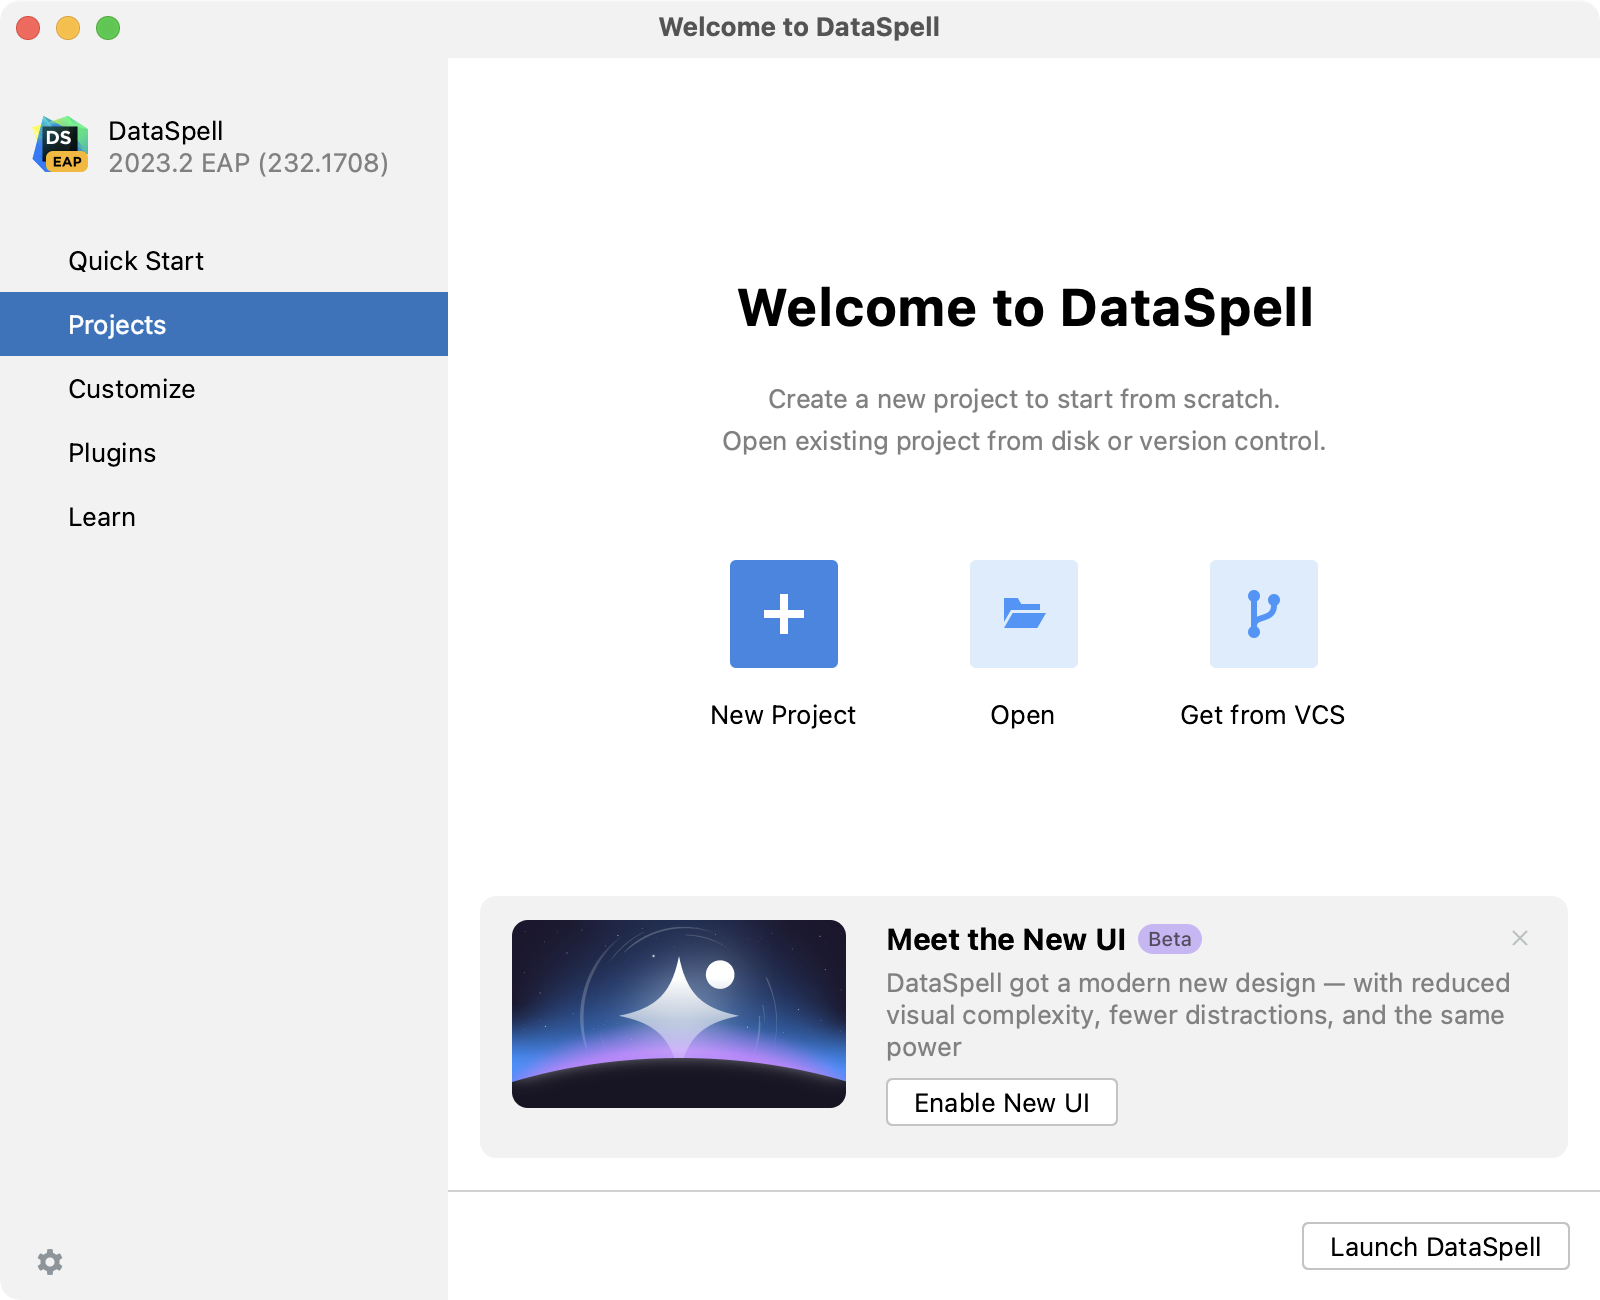Click the version text 2023.2 EAP (232.1708)
1600x1300 pixels.
coord(248,163)
